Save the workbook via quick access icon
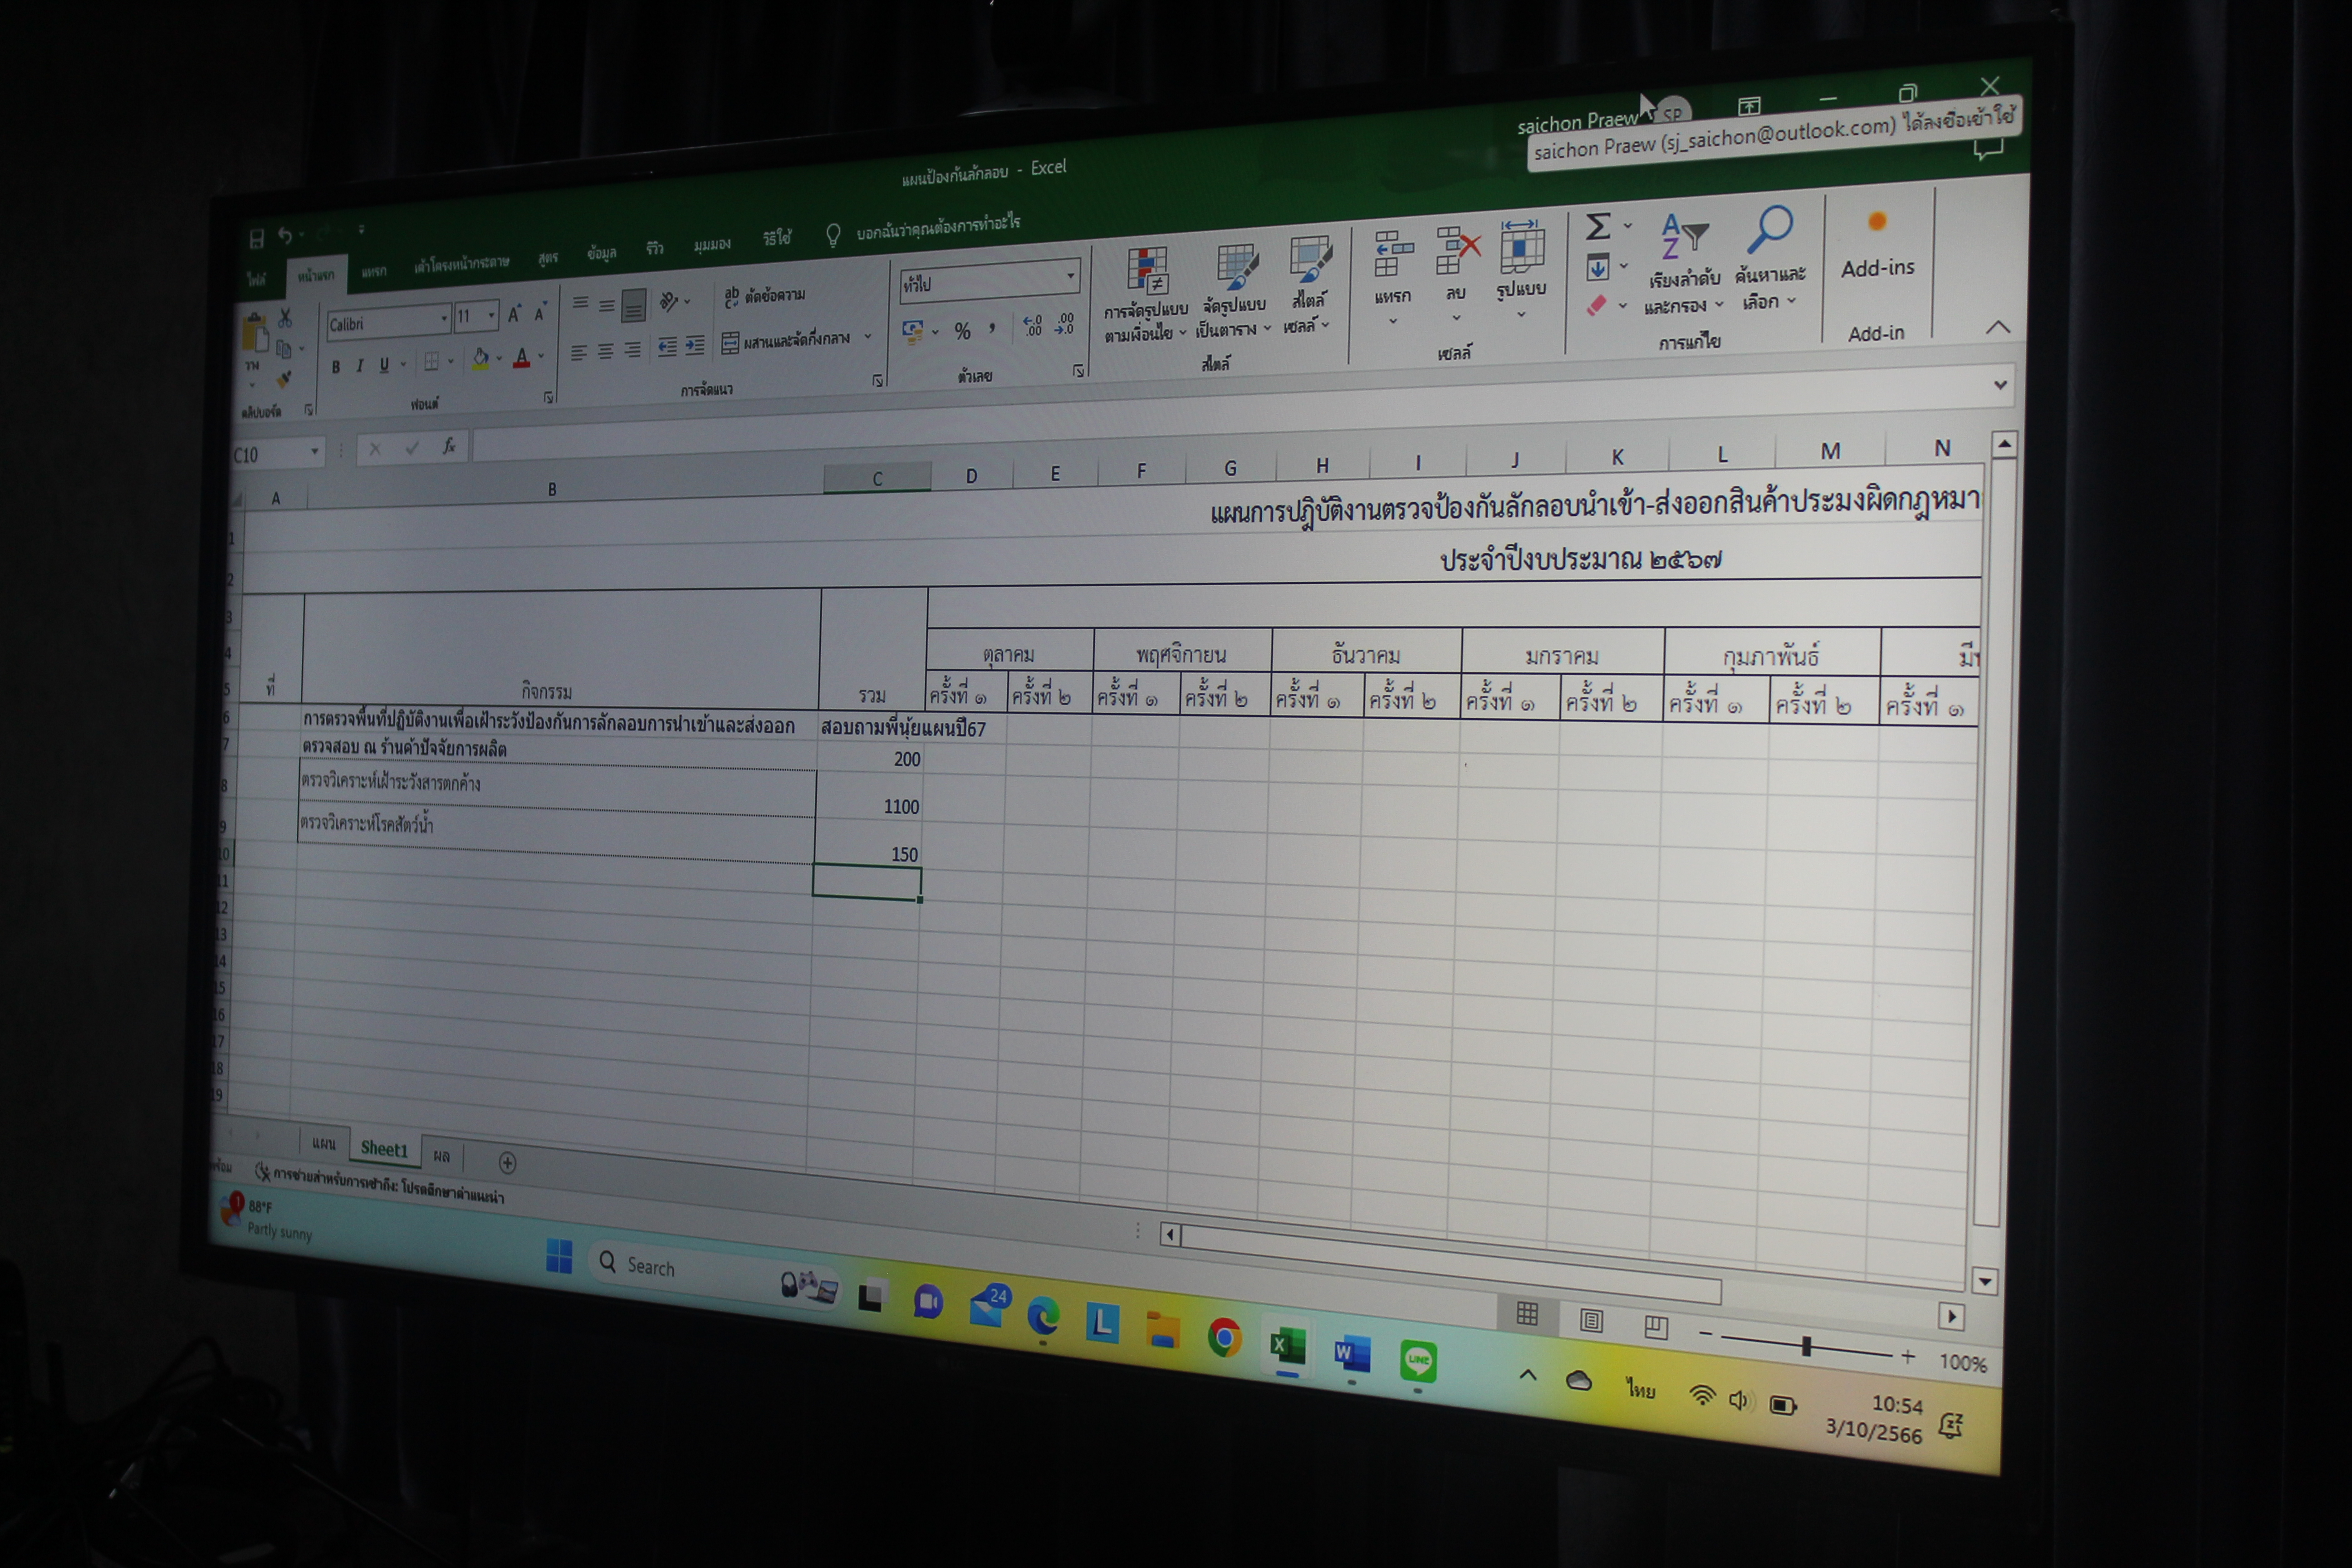This screenshot has width=2352, height=1568. [x=257, y=238]
